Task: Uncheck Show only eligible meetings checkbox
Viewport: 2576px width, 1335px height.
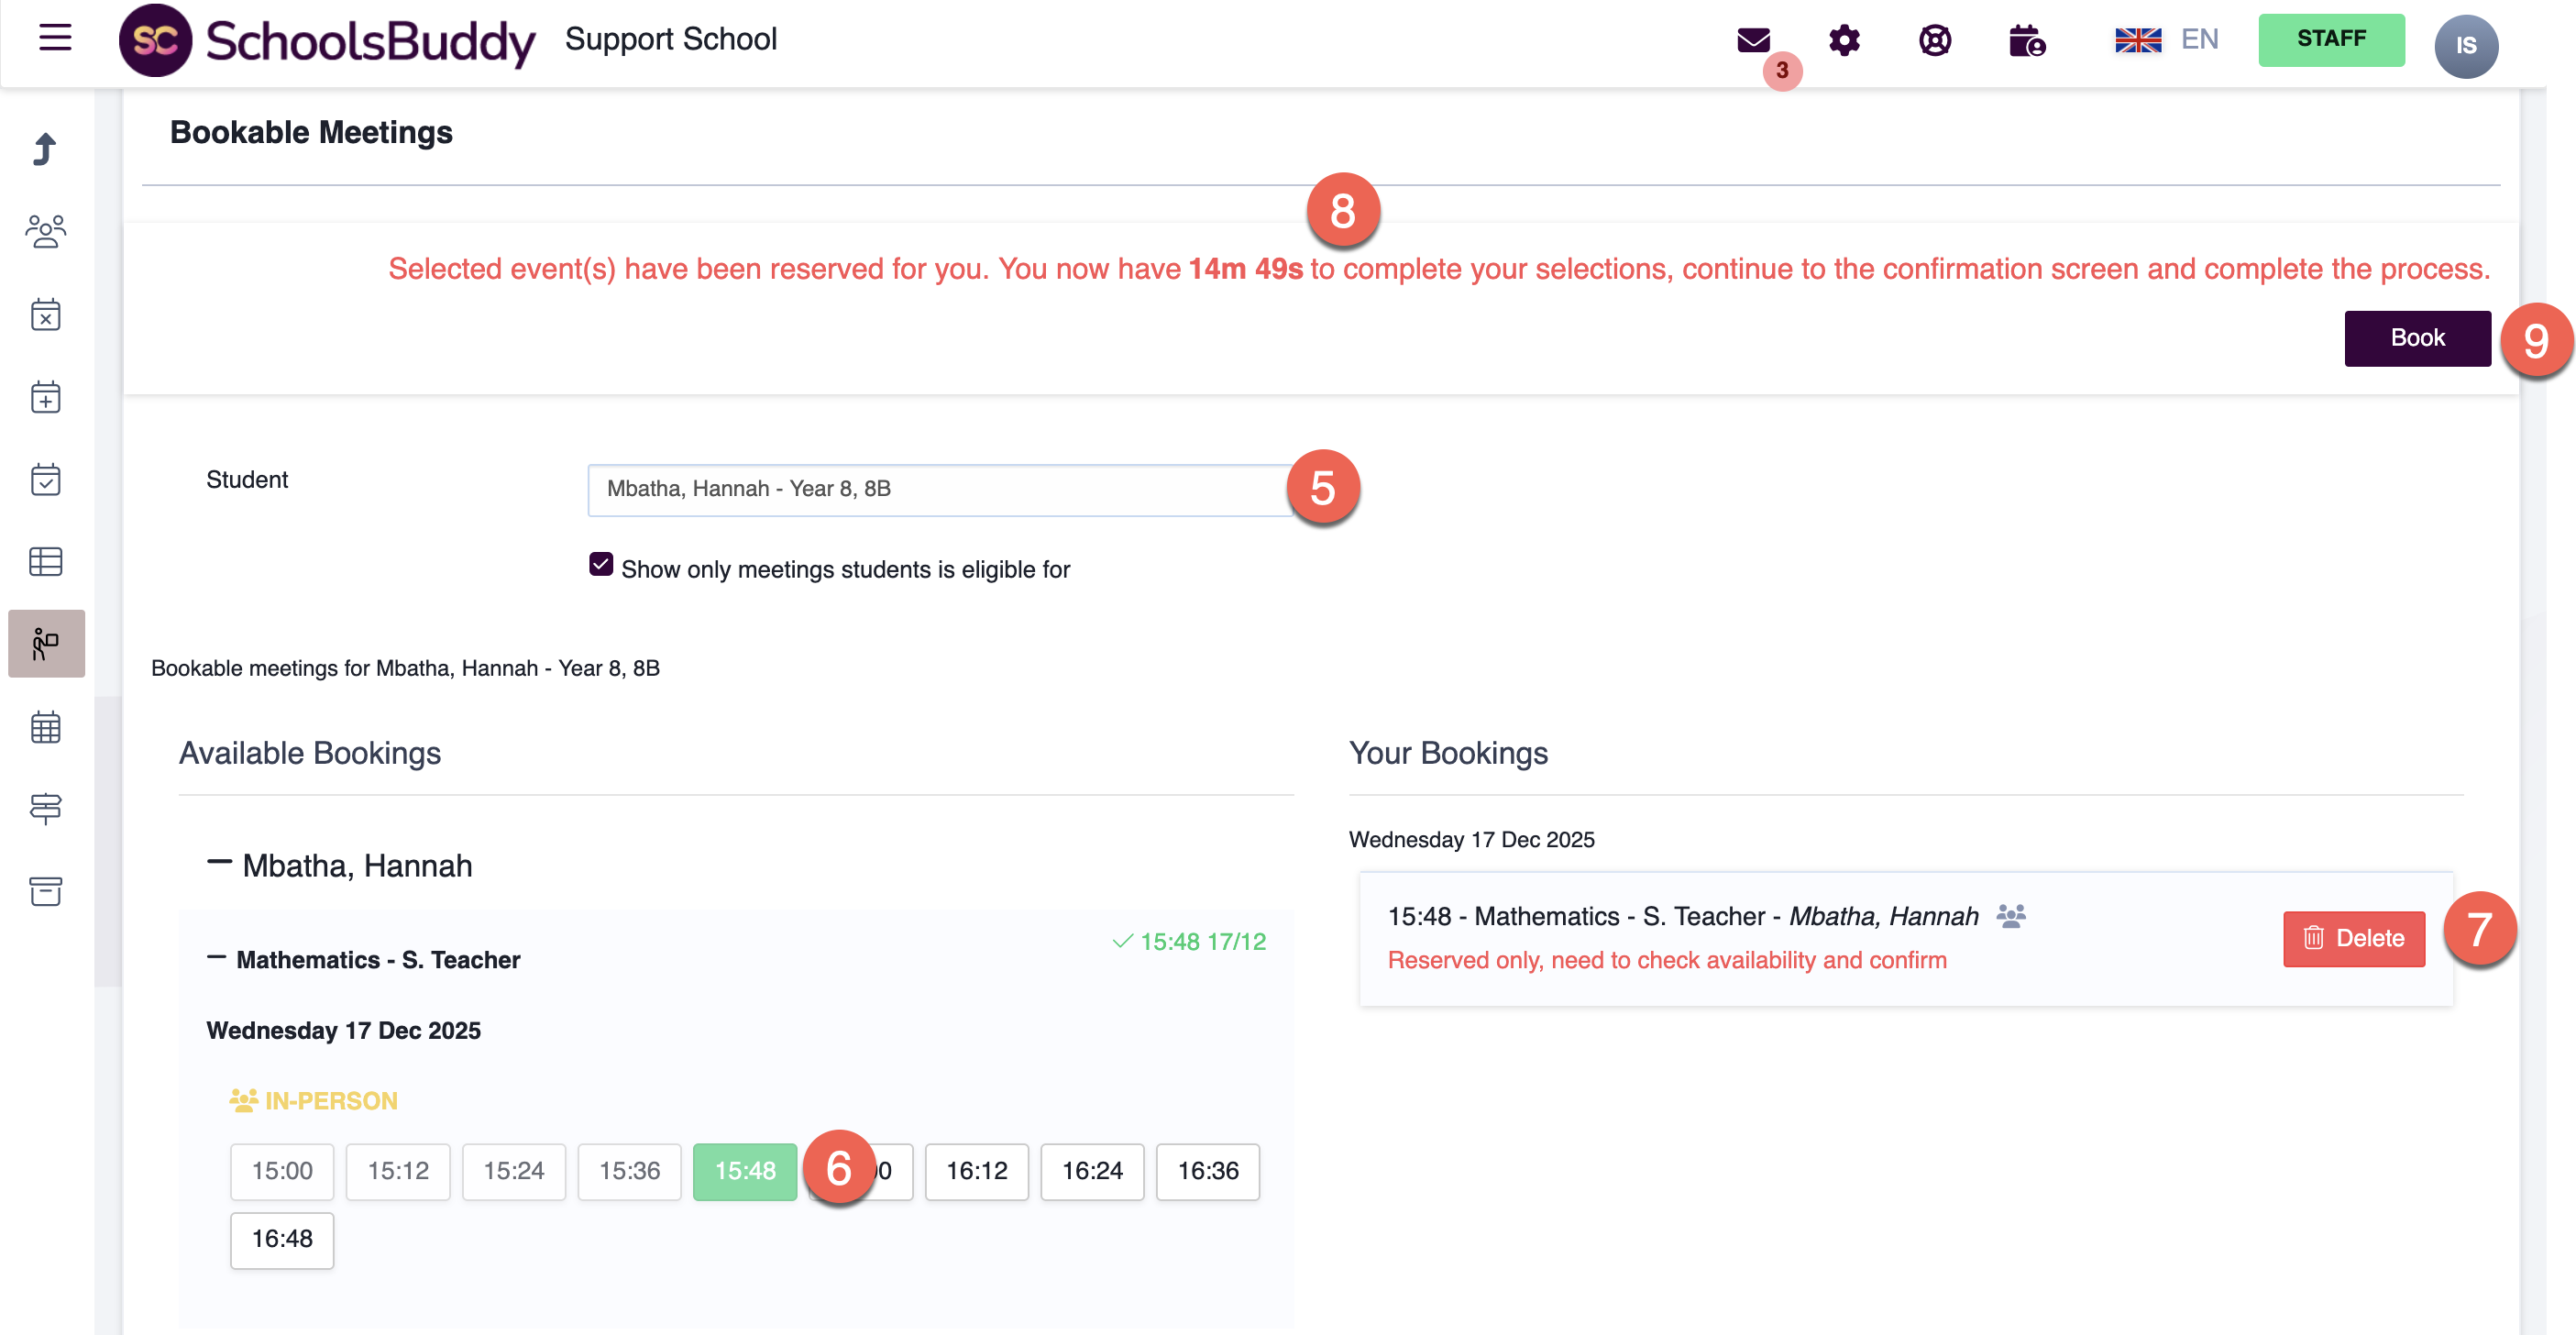Action: pyautogui.click(x=601, y=565)
